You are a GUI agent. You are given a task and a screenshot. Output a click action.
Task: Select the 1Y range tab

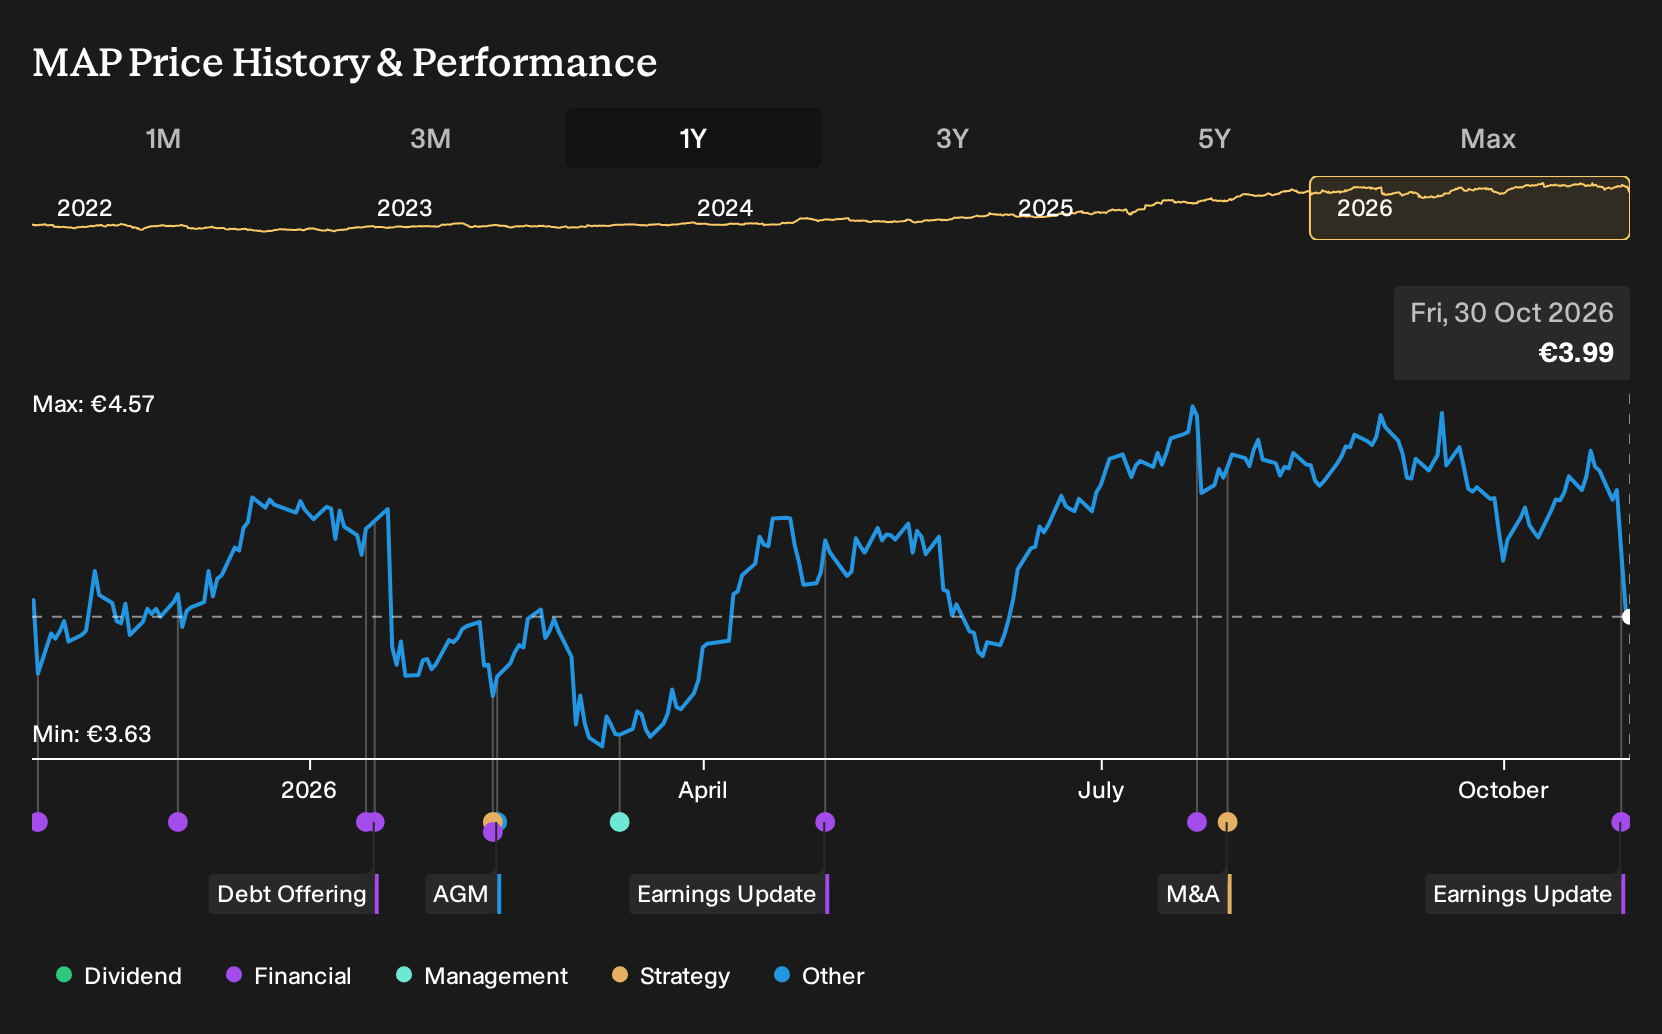(694, 138)
